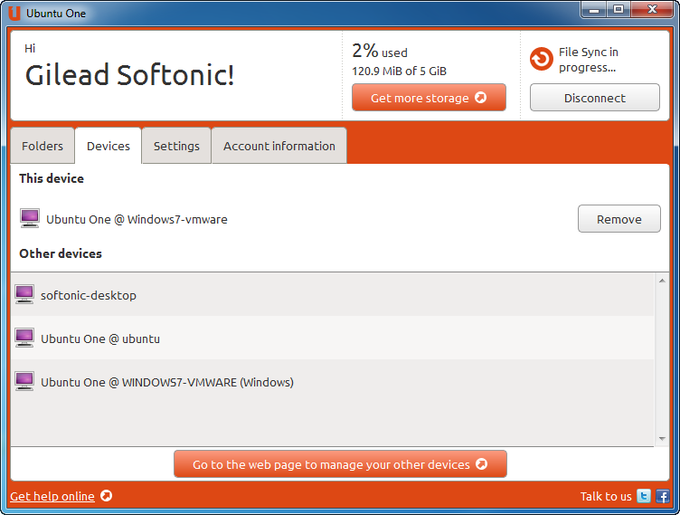Disconnect from file sync
Viewport: 680px width, 515px height.
pos(595,98)
